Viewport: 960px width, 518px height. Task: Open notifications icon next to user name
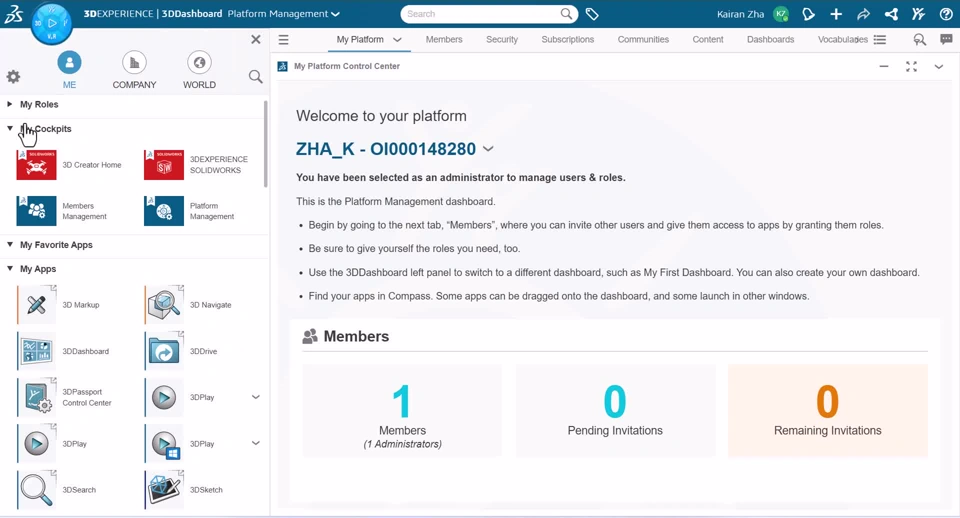tap(808, 14)
